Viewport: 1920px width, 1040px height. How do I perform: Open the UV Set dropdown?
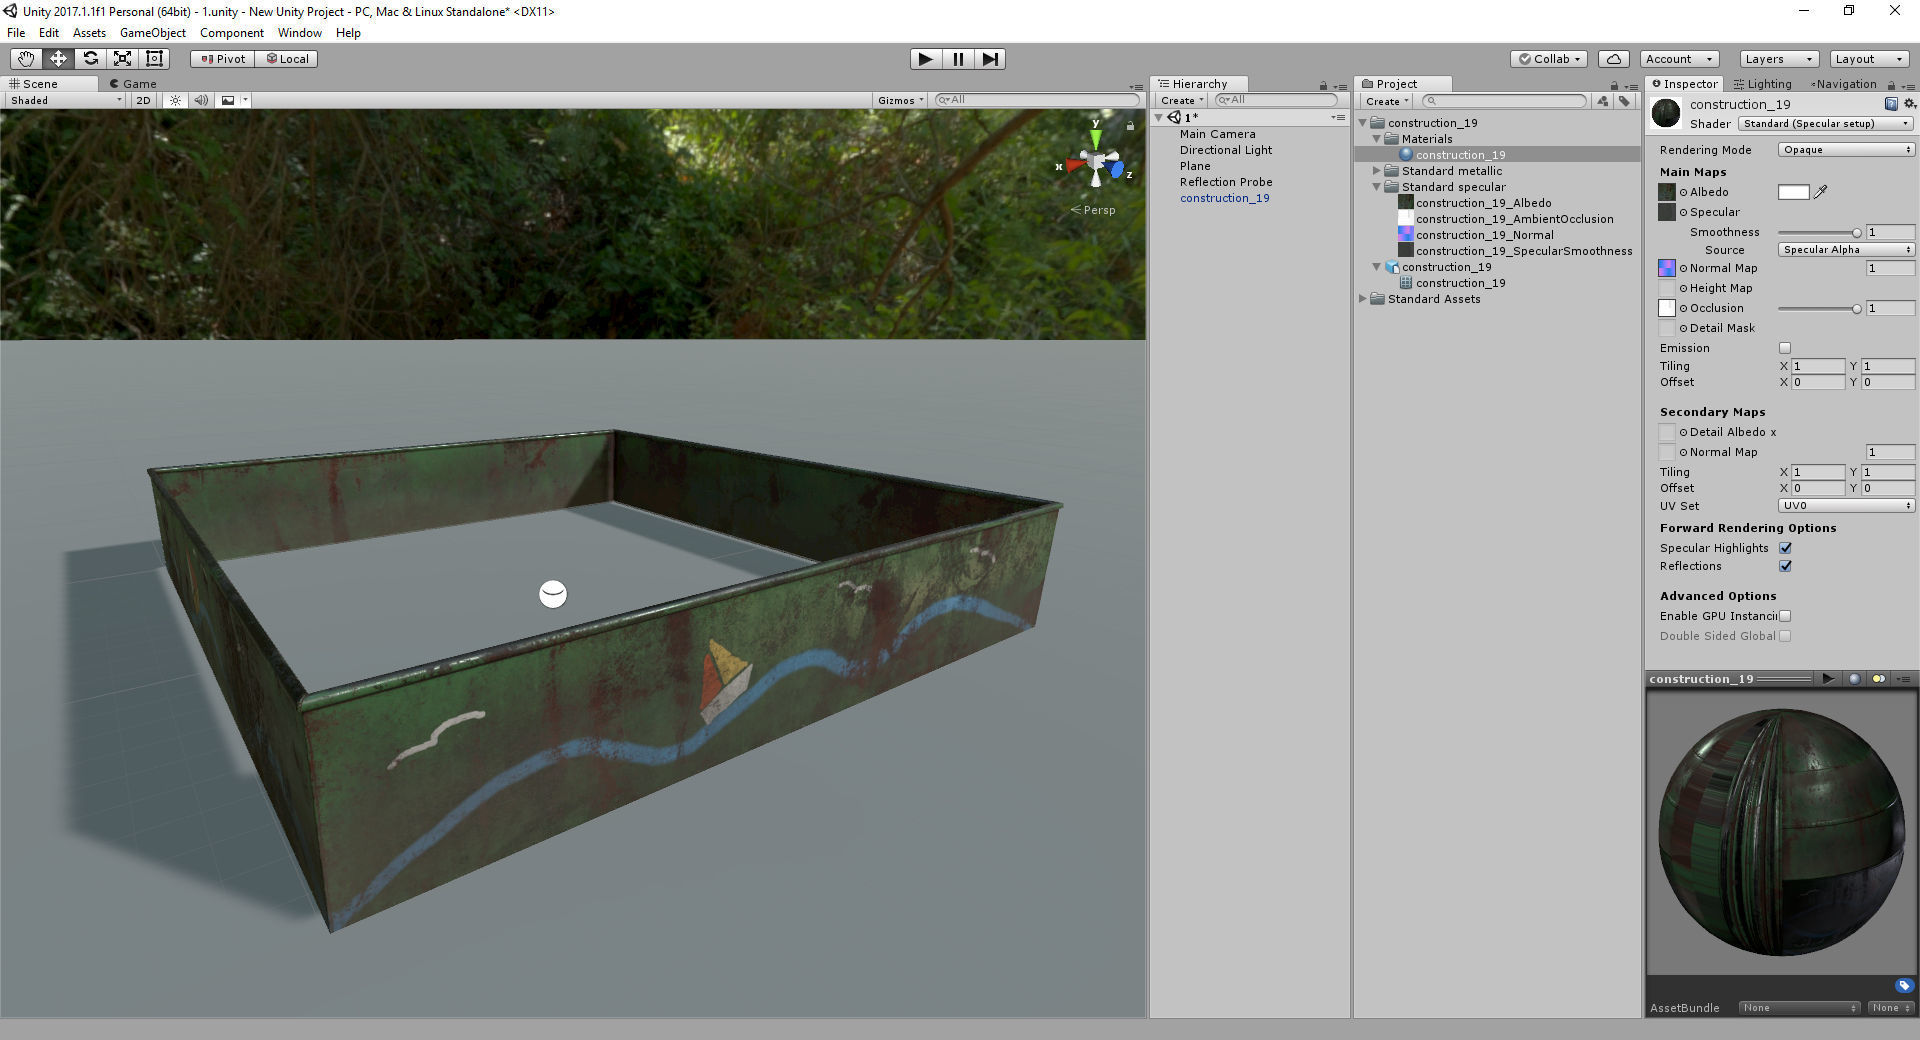1846,506
